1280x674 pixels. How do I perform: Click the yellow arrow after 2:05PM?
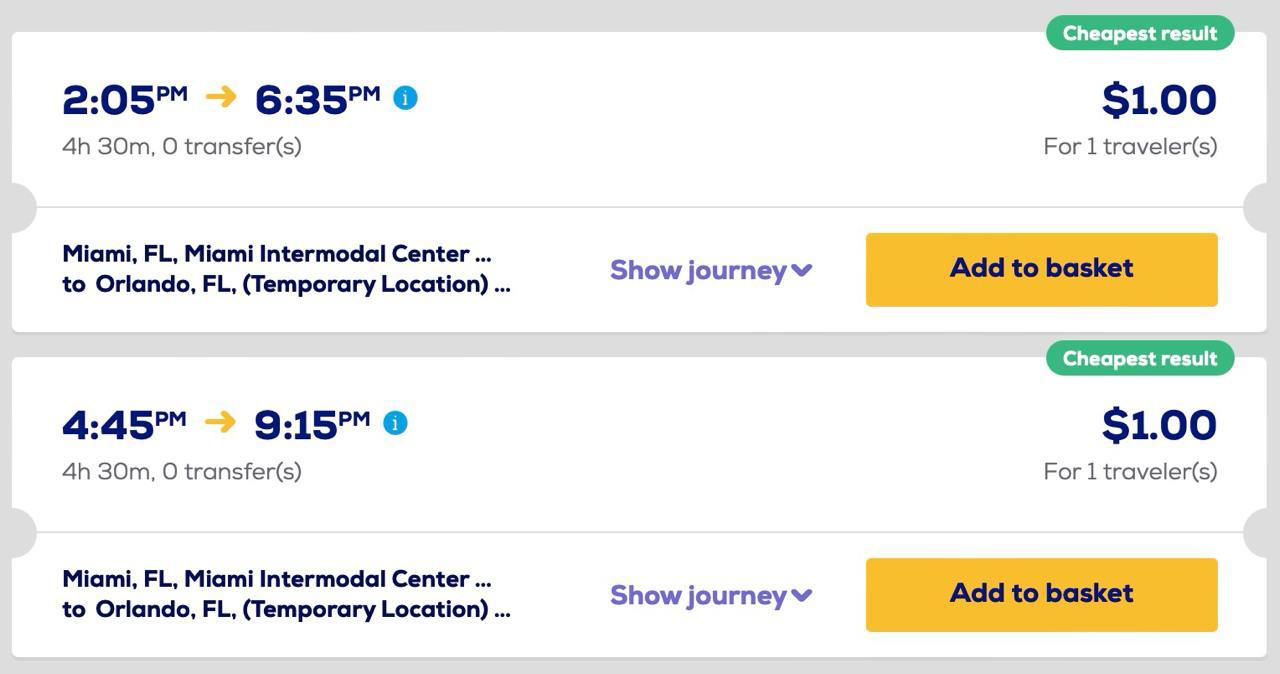(x=221, y=97)
